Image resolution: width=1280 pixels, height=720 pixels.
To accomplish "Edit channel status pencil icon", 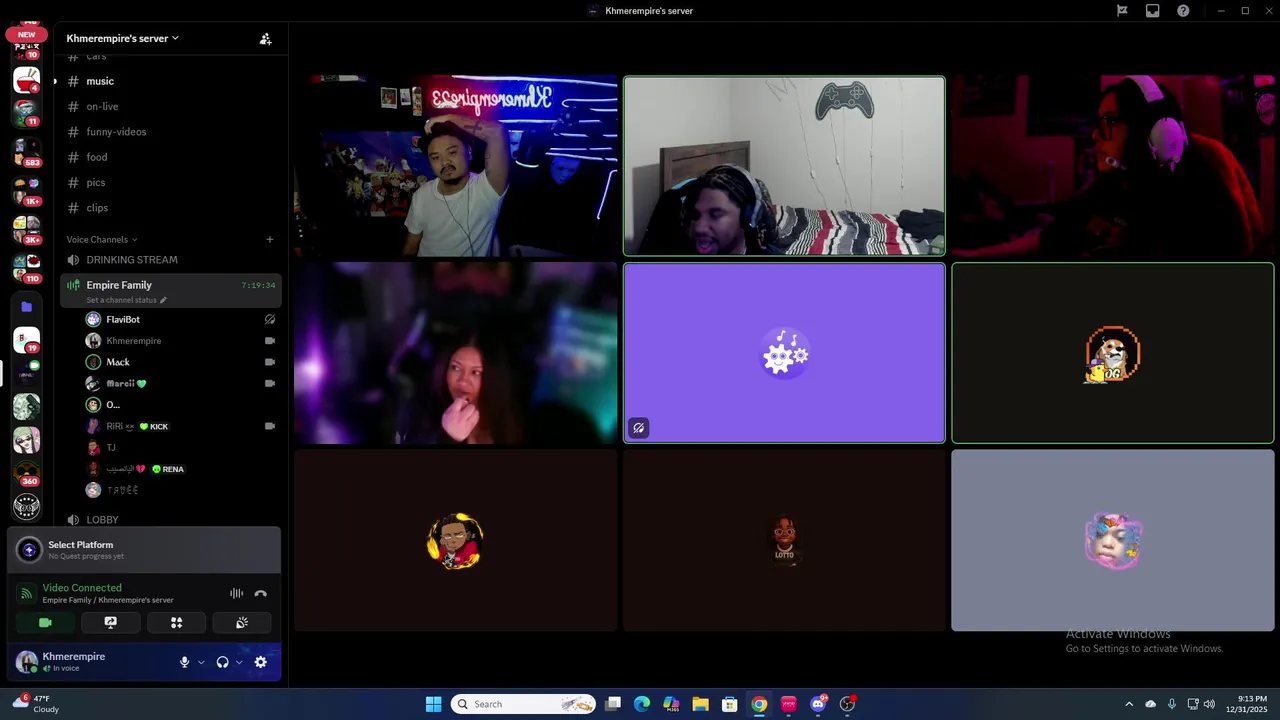I will click(x=163, y=300).
